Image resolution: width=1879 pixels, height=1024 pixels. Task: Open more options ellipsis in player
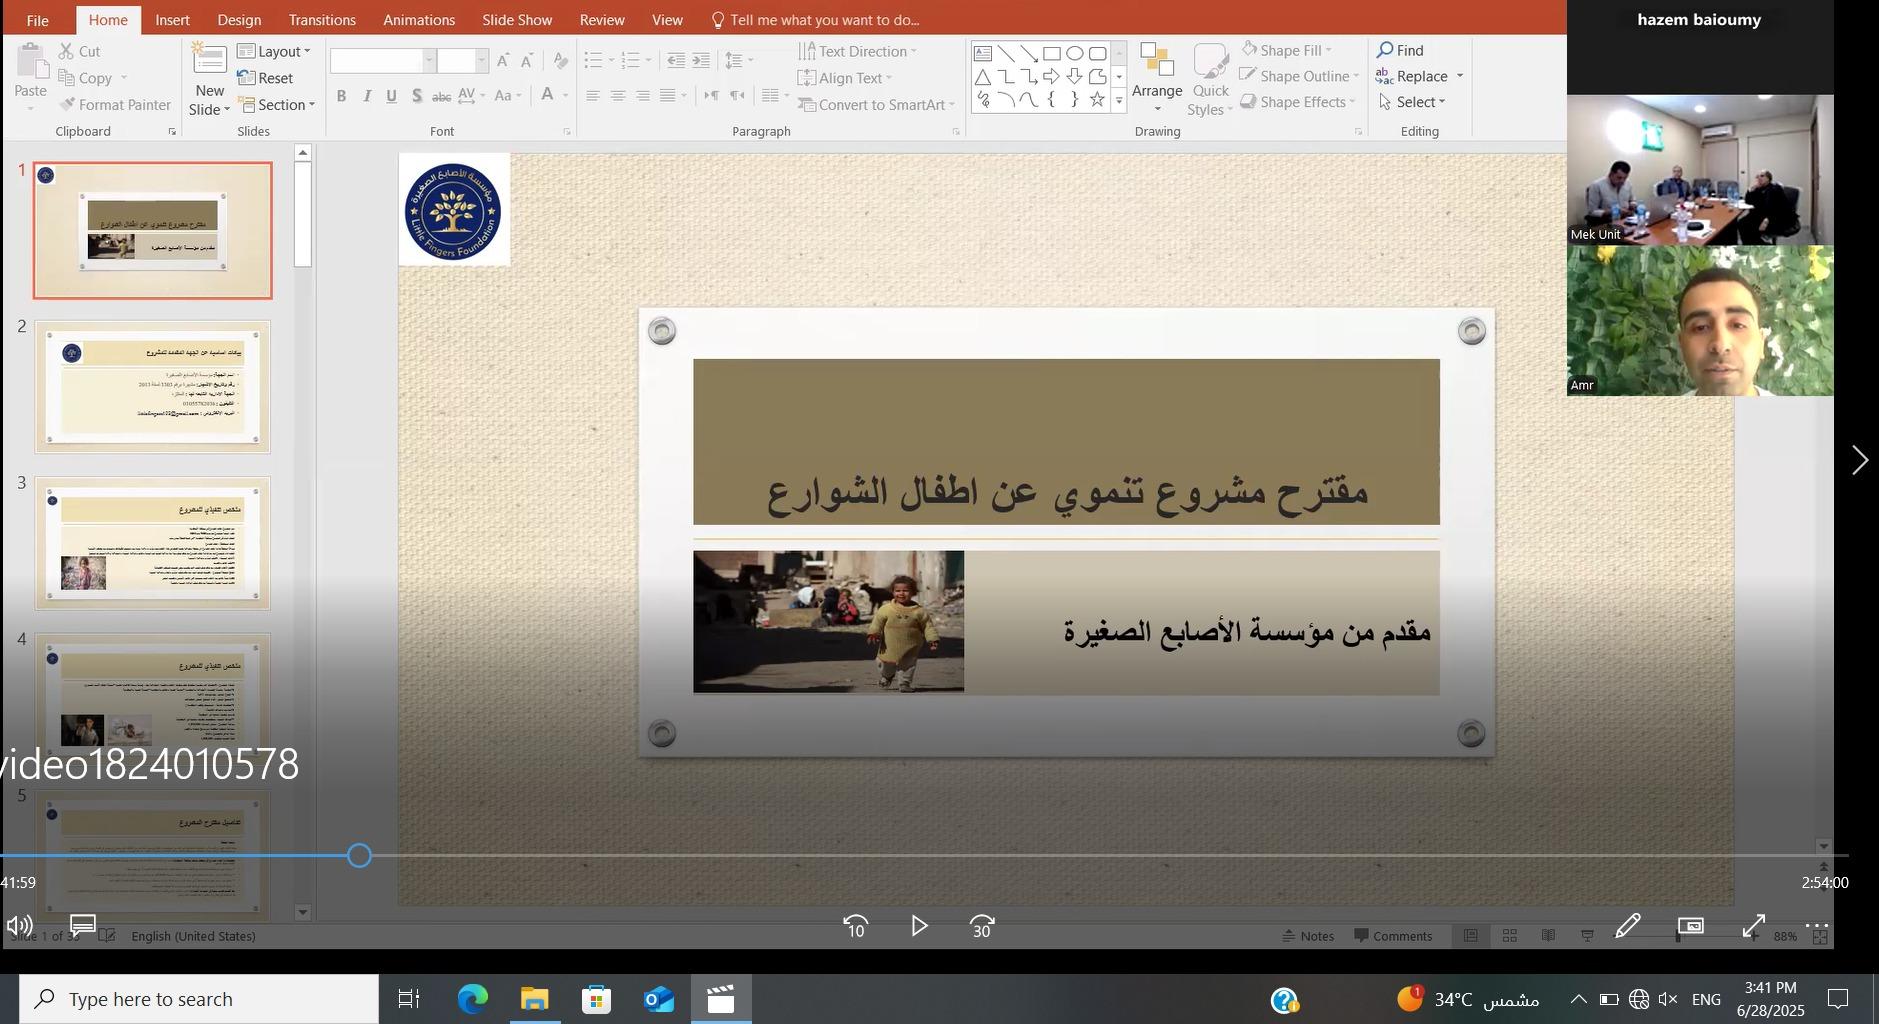pyautogui.click(x=1817, y=926)
